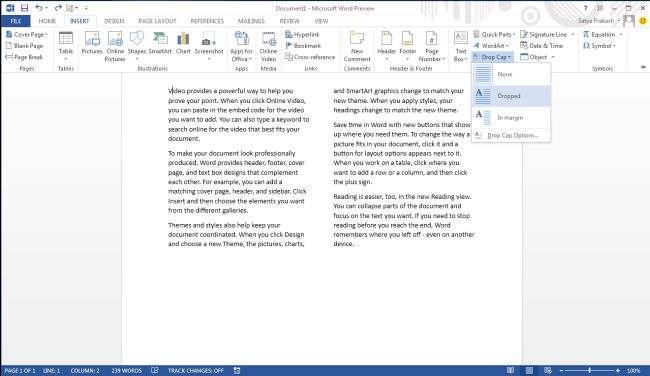The image size is (650, 376).
Task: Open the Signature Line dropdown
Action: [x=572, y=34]
